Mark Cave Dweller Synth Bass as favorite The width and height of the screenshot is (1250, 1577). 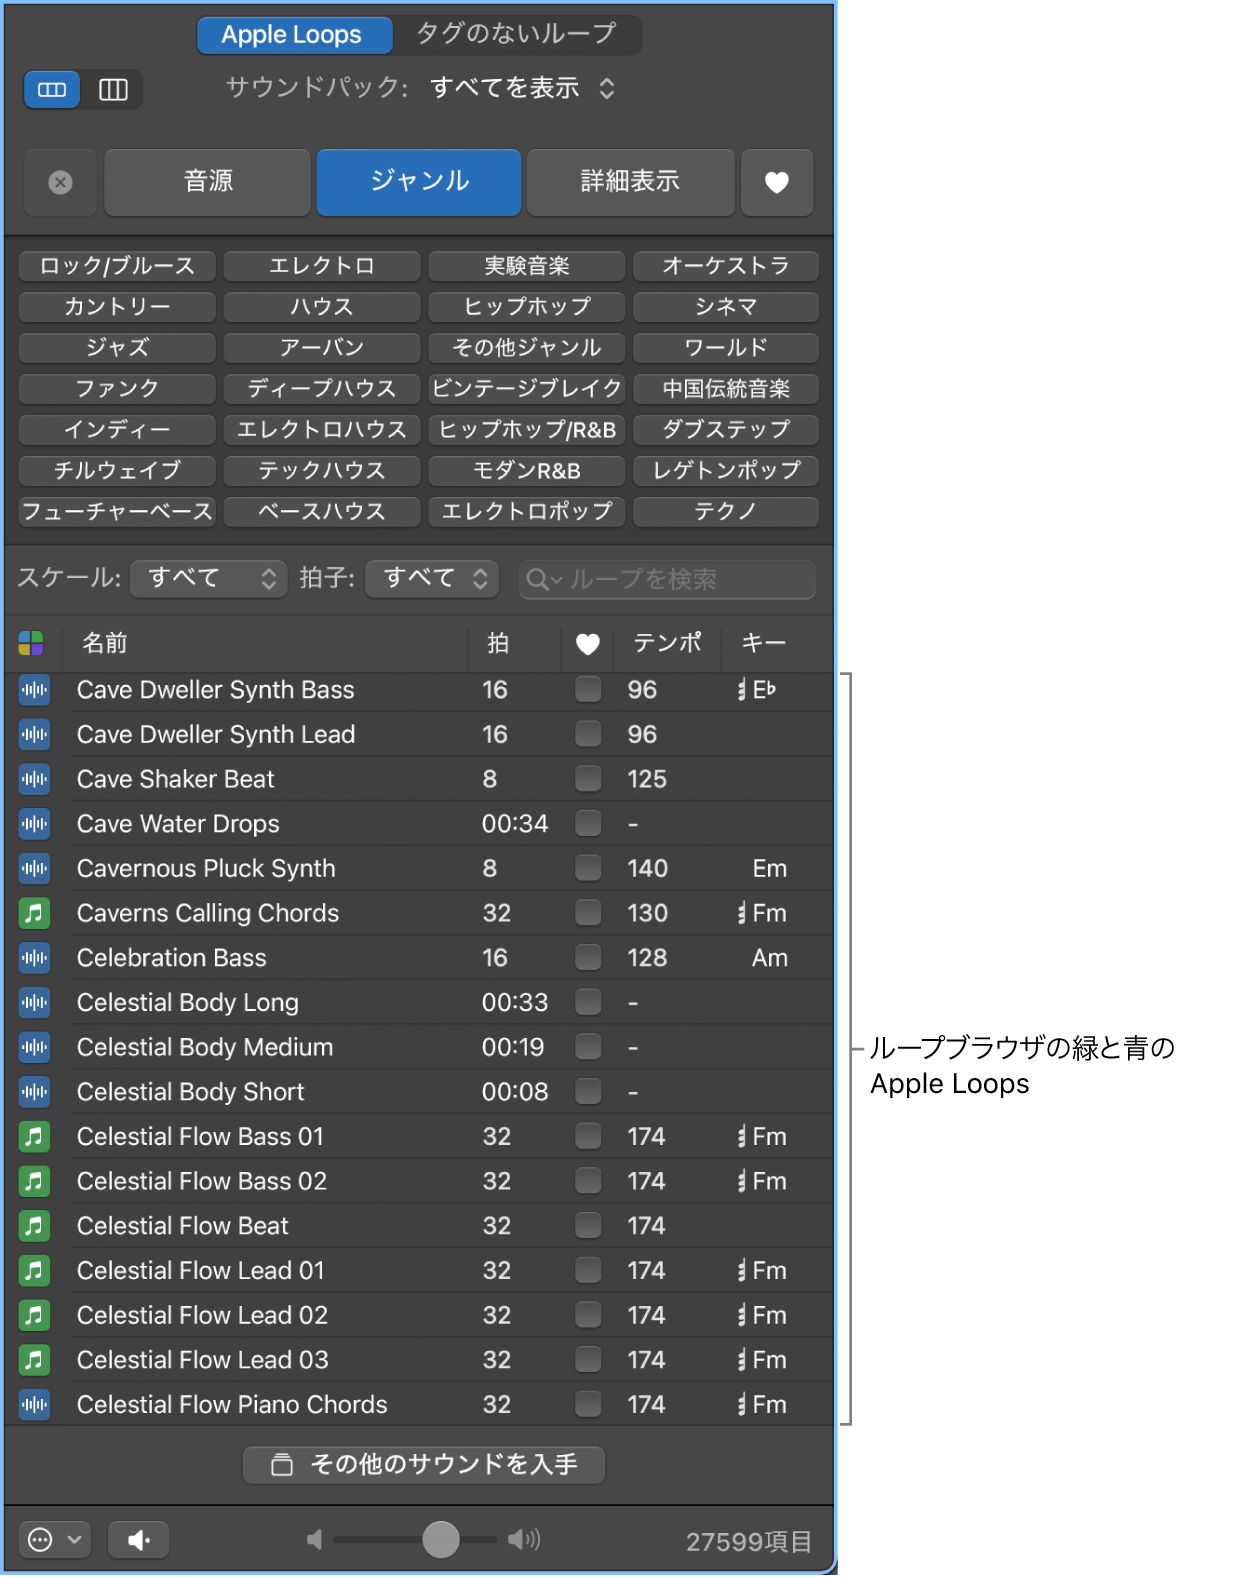point(588,690)
